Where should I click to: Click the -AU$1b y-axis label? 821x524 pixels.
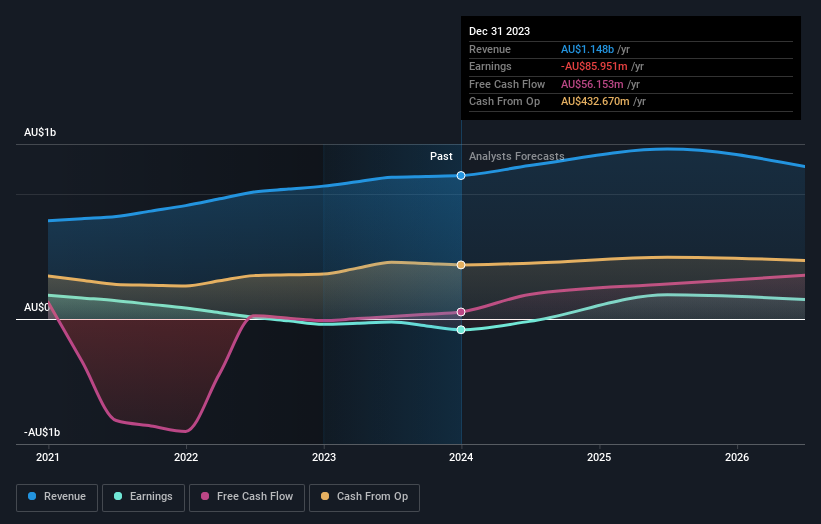(42, 432)
